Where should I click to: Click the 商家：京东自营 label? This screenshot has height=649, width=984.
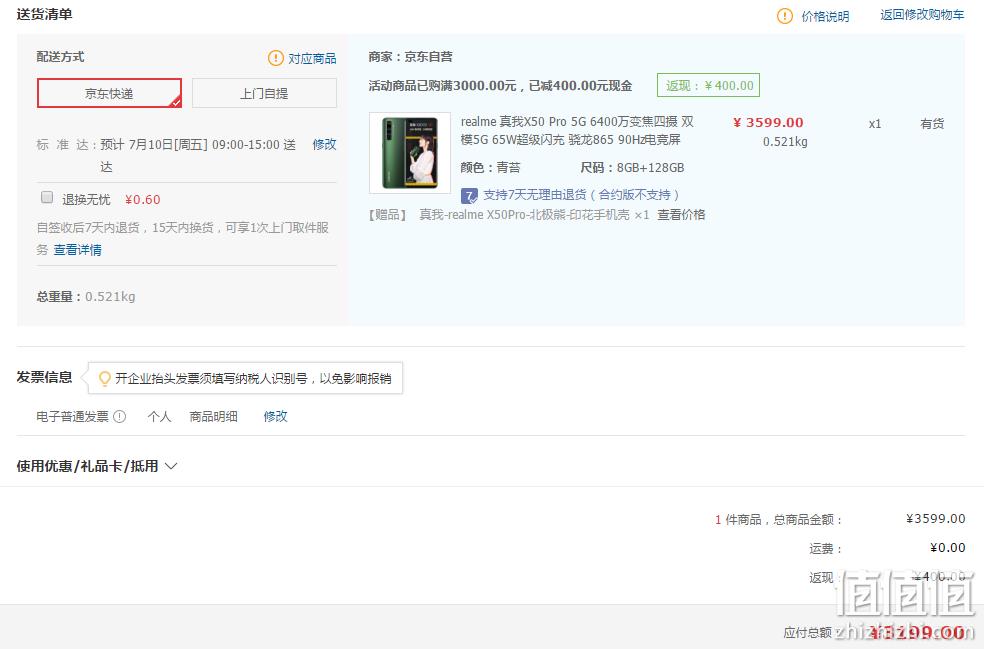point(410,56)
